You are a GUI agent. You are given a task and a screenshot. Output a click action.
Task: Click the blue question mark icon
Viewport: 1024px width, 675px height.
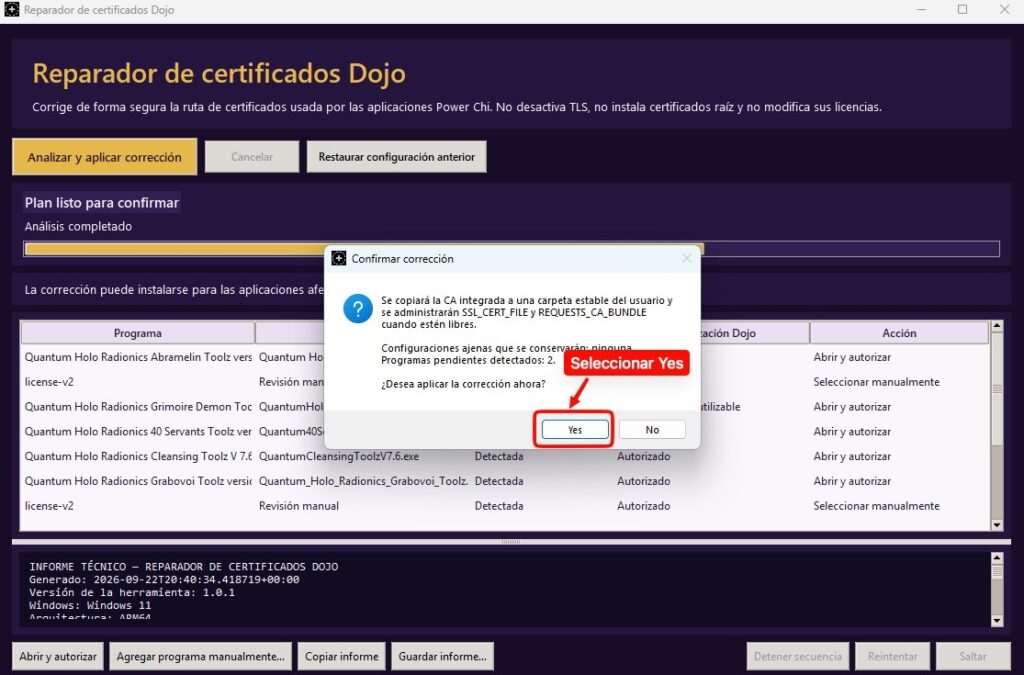(358, 309)
